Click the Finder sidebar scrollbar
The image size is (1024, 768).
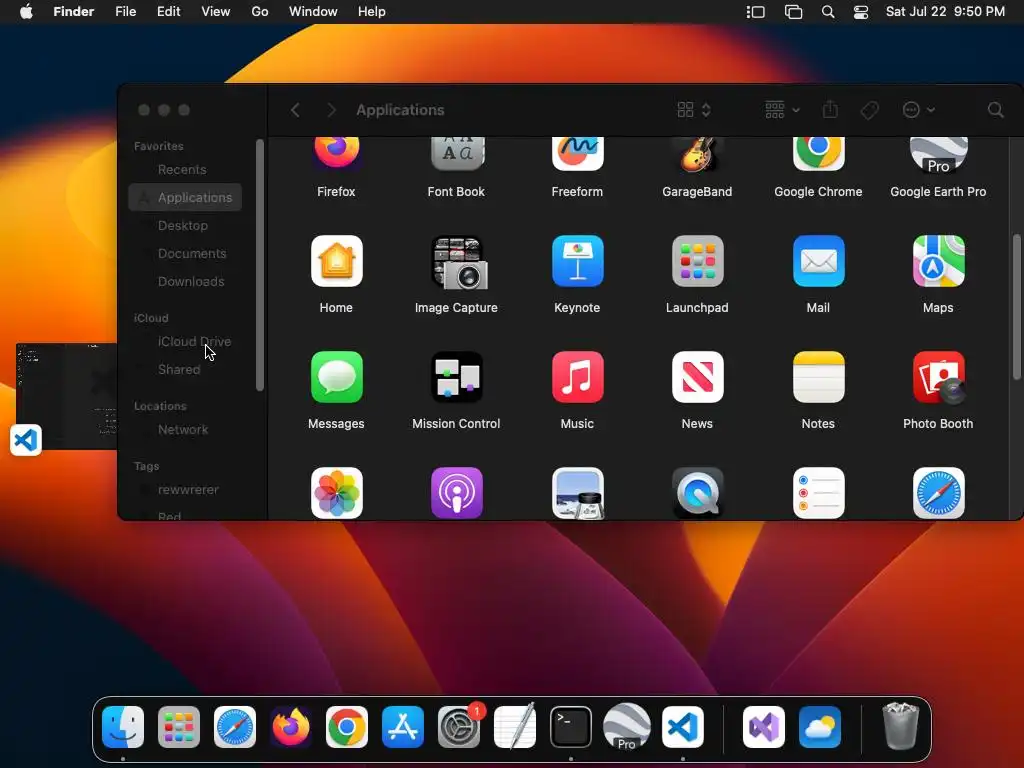[260, 265]
